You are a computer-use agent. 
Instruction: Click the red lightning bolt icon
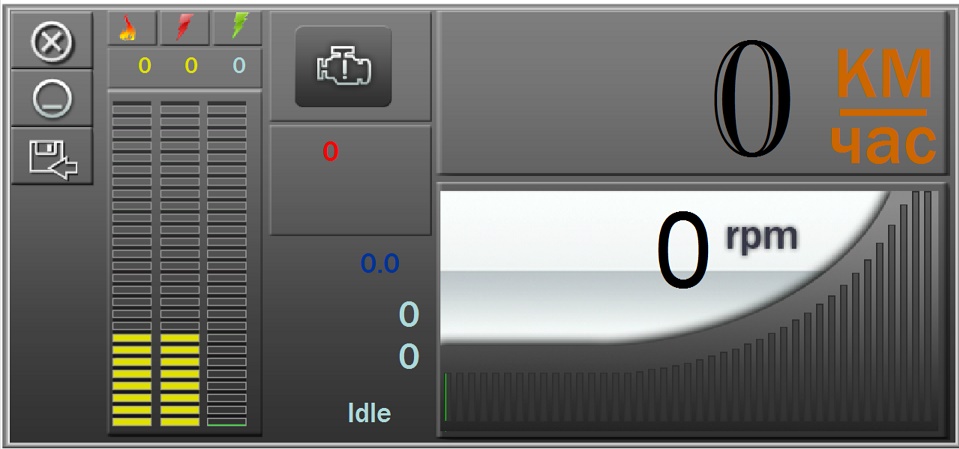click(185, 28)
